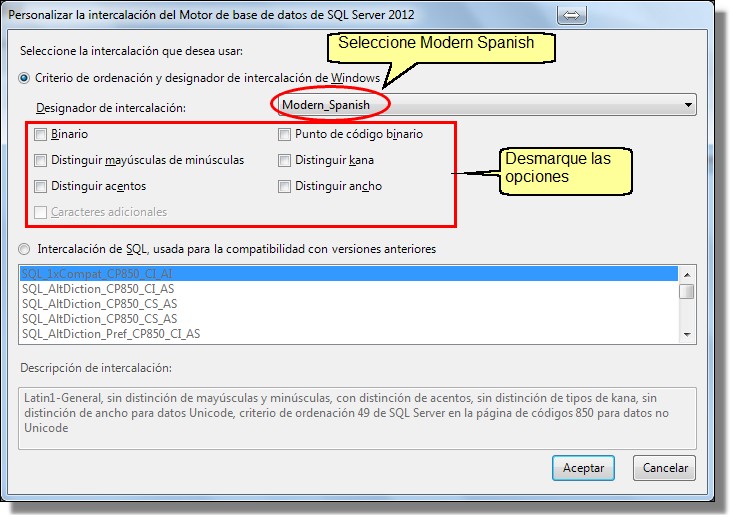Select SQL_AltDiction_Pref_CP850_CI_AS list entry

point(349,333)
